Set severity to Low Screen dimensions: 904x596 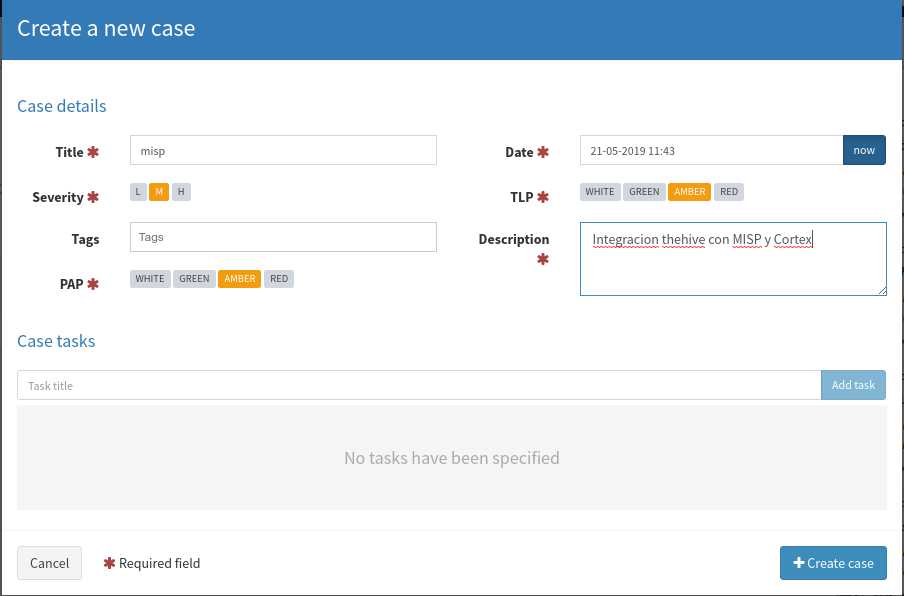point(137,191)
